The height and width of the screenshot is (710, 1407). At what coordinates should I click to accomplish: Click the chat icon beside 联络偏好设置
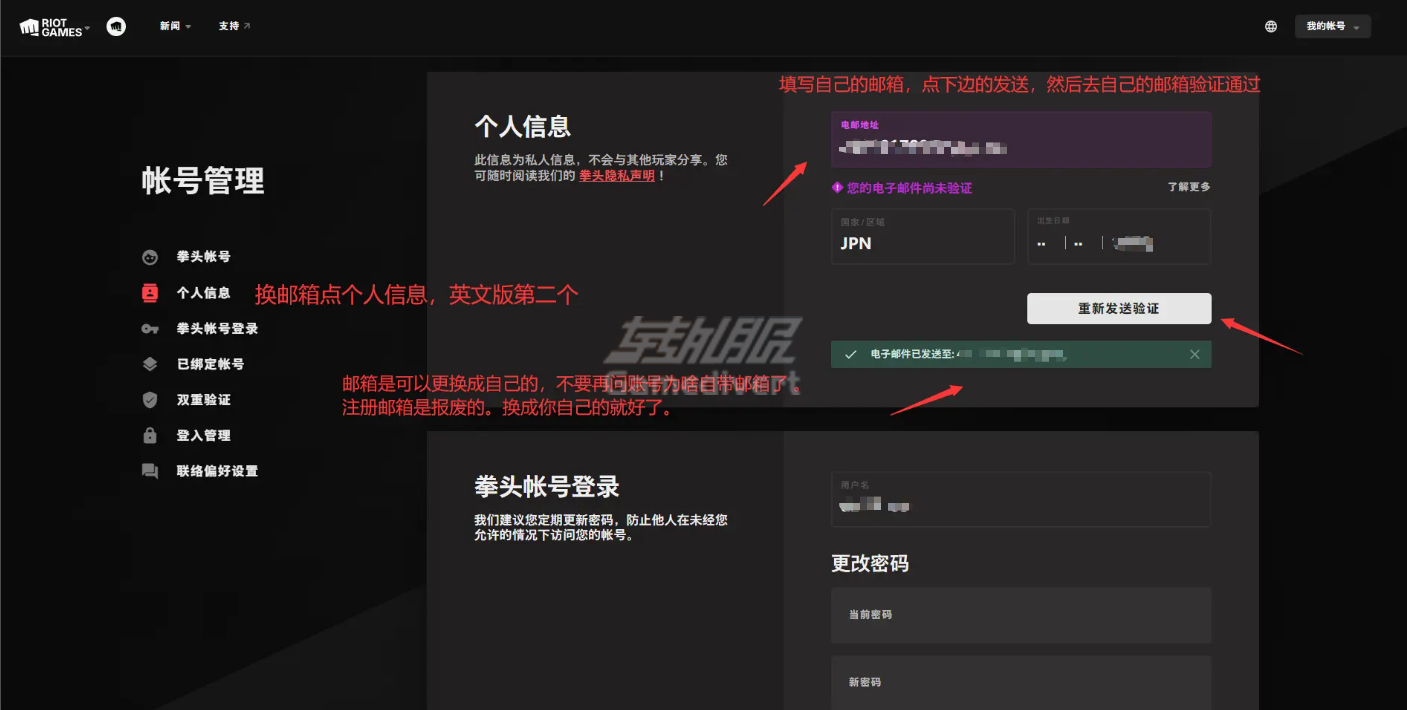150,471
